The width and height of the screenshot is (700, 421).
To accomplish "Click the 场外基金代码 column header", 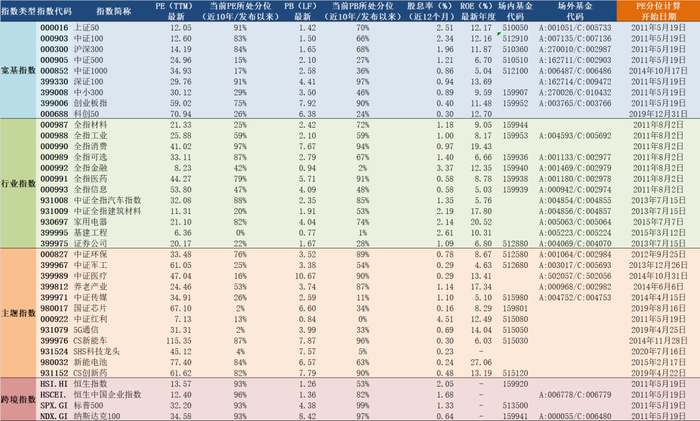I will (575, 11).
